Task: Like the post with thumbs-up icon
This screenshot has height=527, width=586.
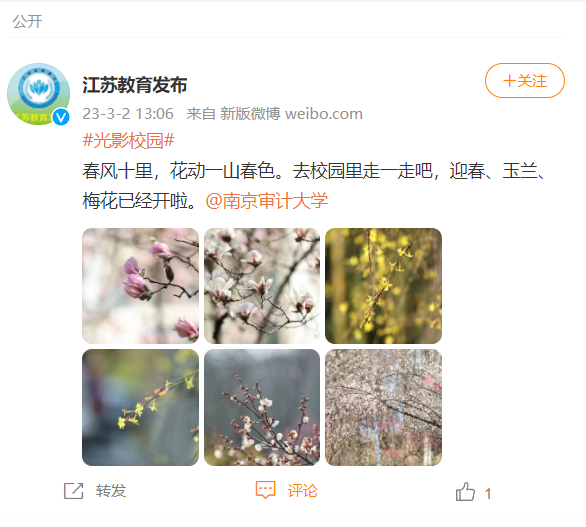Action: 465,491
